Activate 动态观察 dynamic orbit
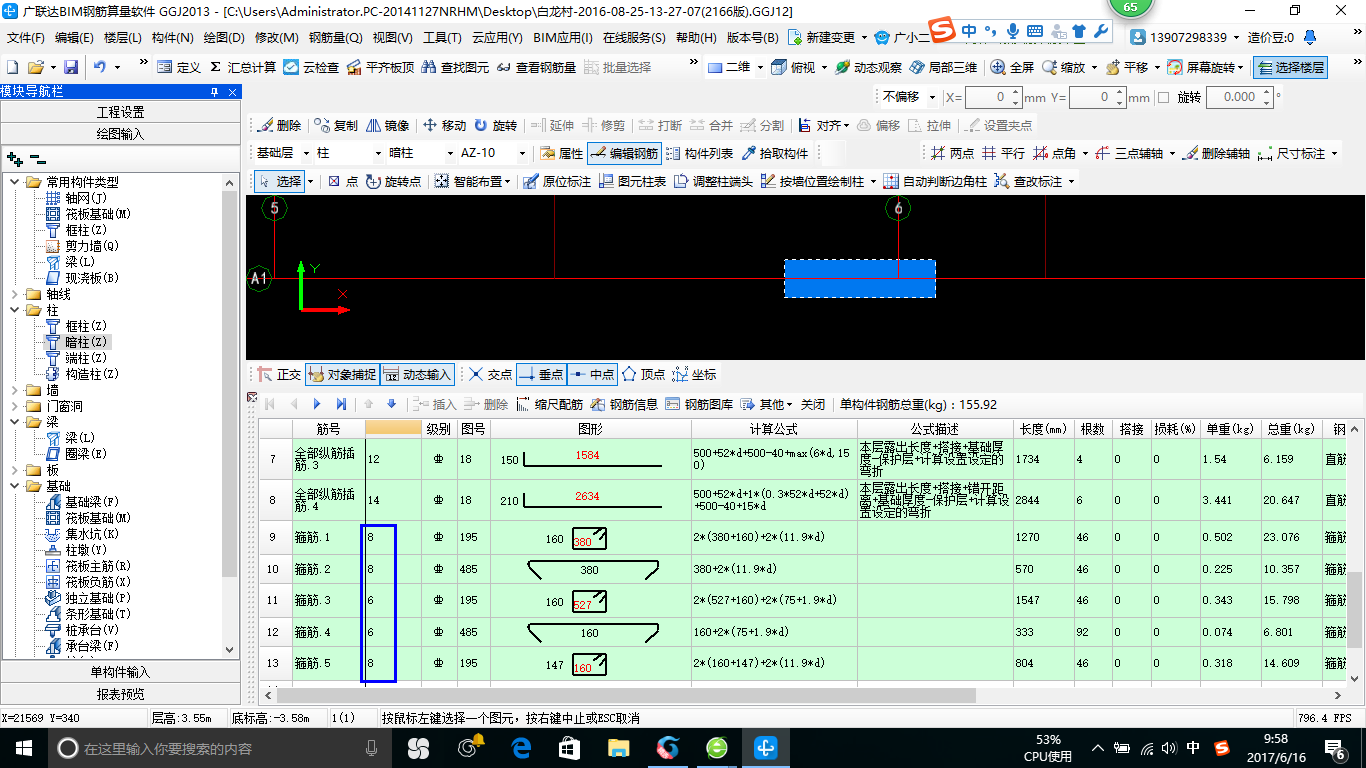This screenshot has width=1366, height=768. pos(868,67)
